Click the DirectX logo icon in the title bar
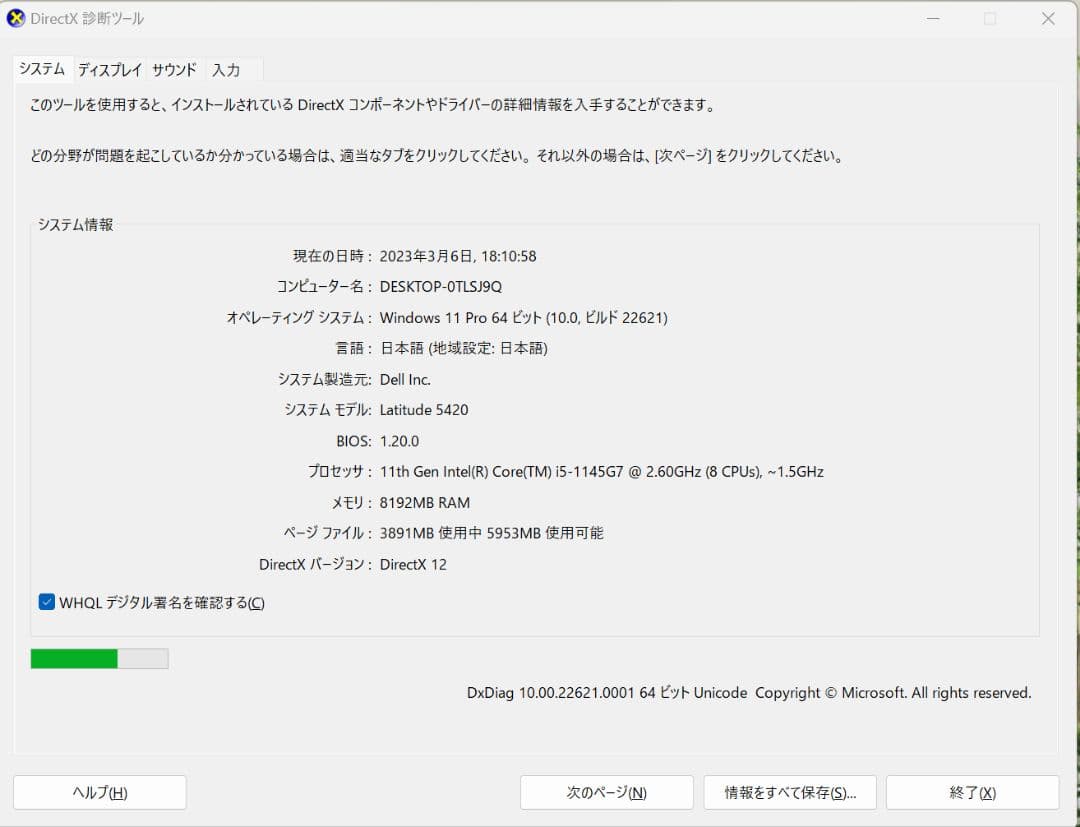 pos(15,18)
